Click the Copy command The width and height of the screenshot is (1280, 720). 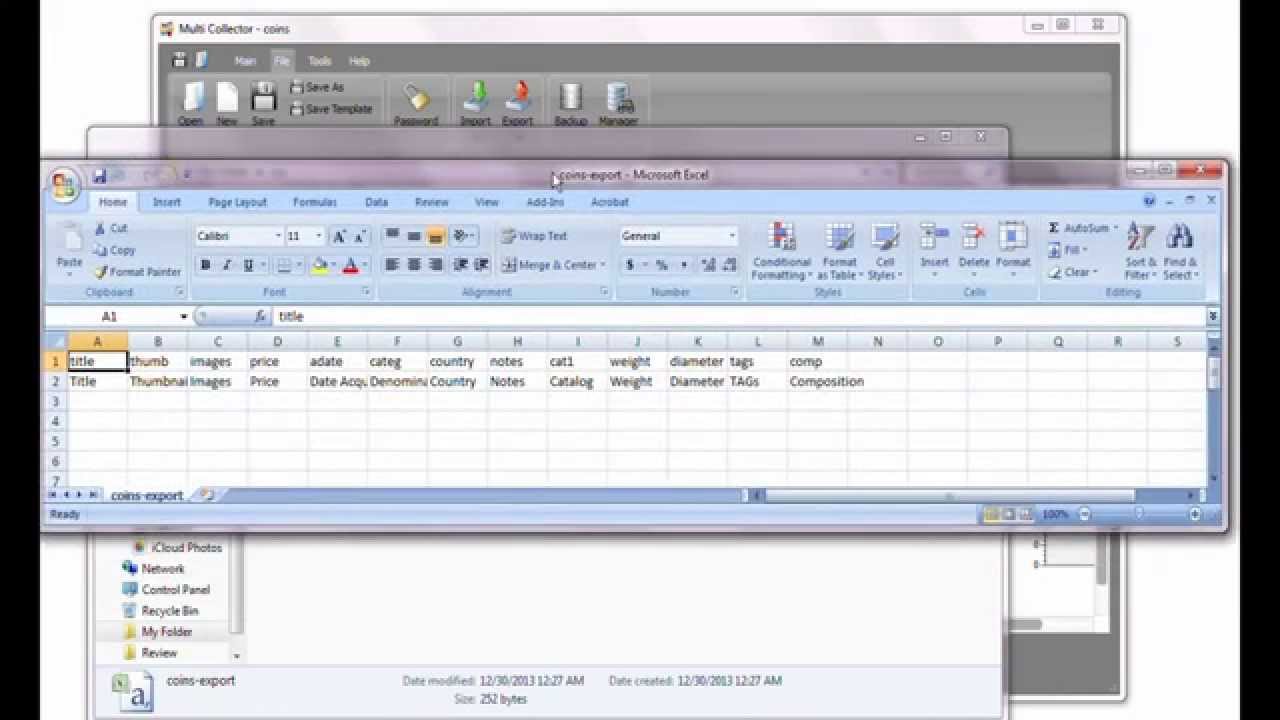115,250
